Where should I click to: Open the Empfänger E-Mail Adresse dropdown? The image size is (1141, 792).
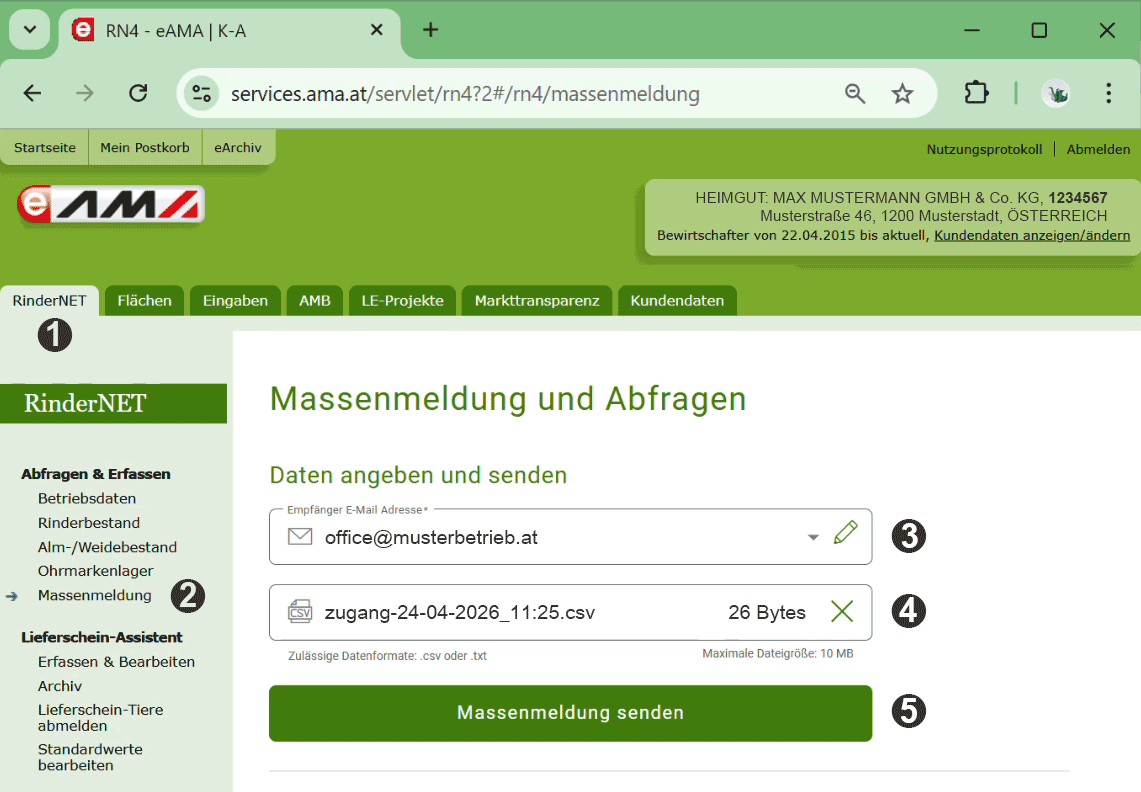coord(812,537)
